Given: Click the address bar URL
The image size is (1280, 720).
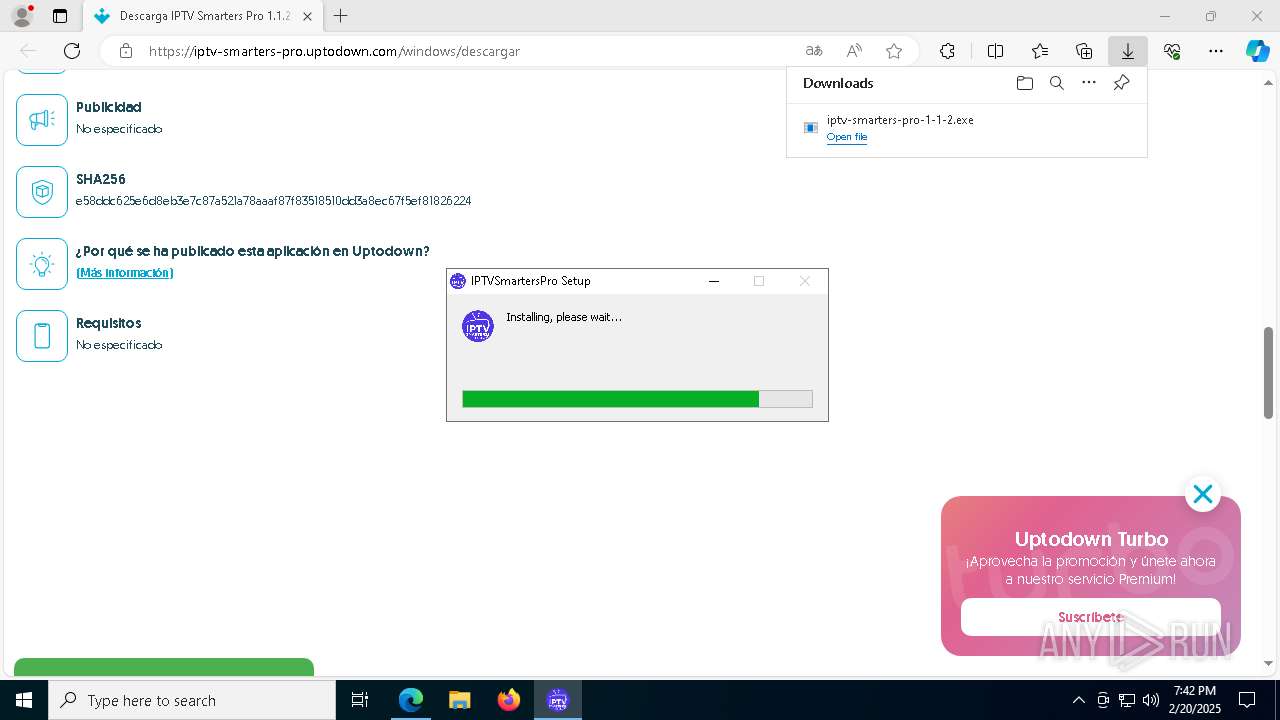Looking at the screenshot, I should pyautogui.click(x=334, y=51).
